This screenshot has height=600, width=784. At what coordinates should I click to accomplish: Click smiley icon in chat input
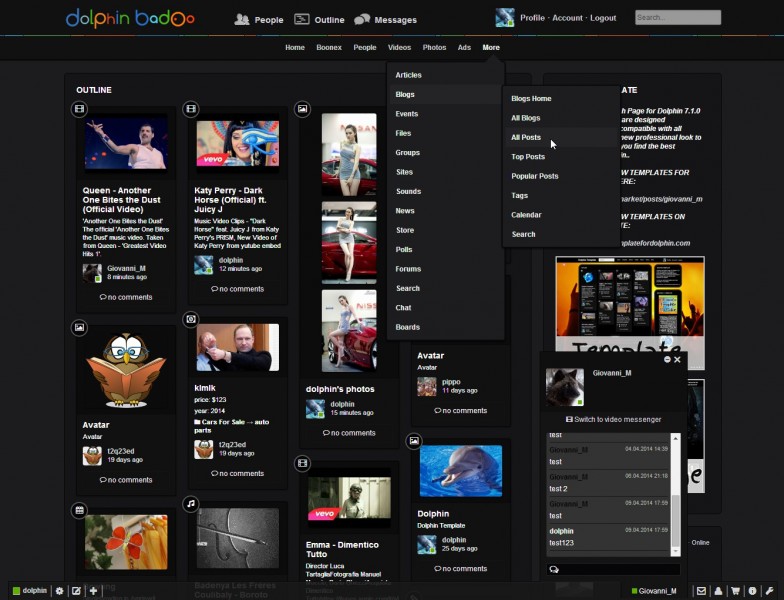pyautogui.click(x=554, y=570)
